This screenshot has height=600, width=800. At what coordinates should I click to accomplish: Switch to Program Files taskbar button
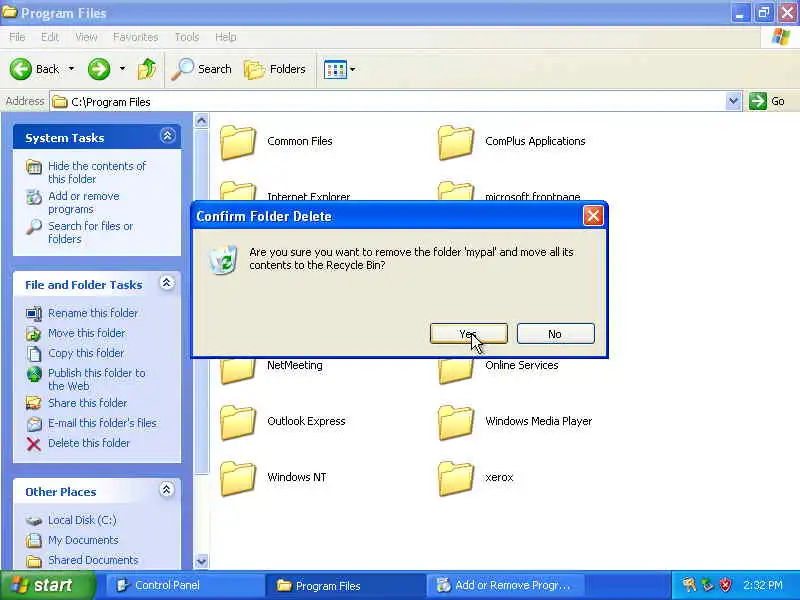[x=345, y=585]
